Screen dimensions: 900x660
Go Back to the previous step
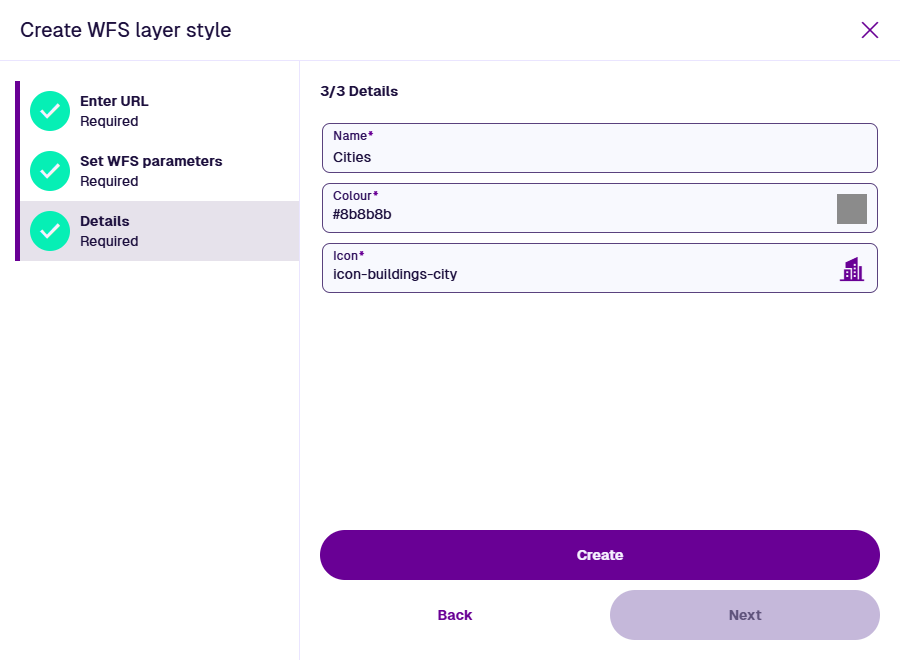(455, 615)
